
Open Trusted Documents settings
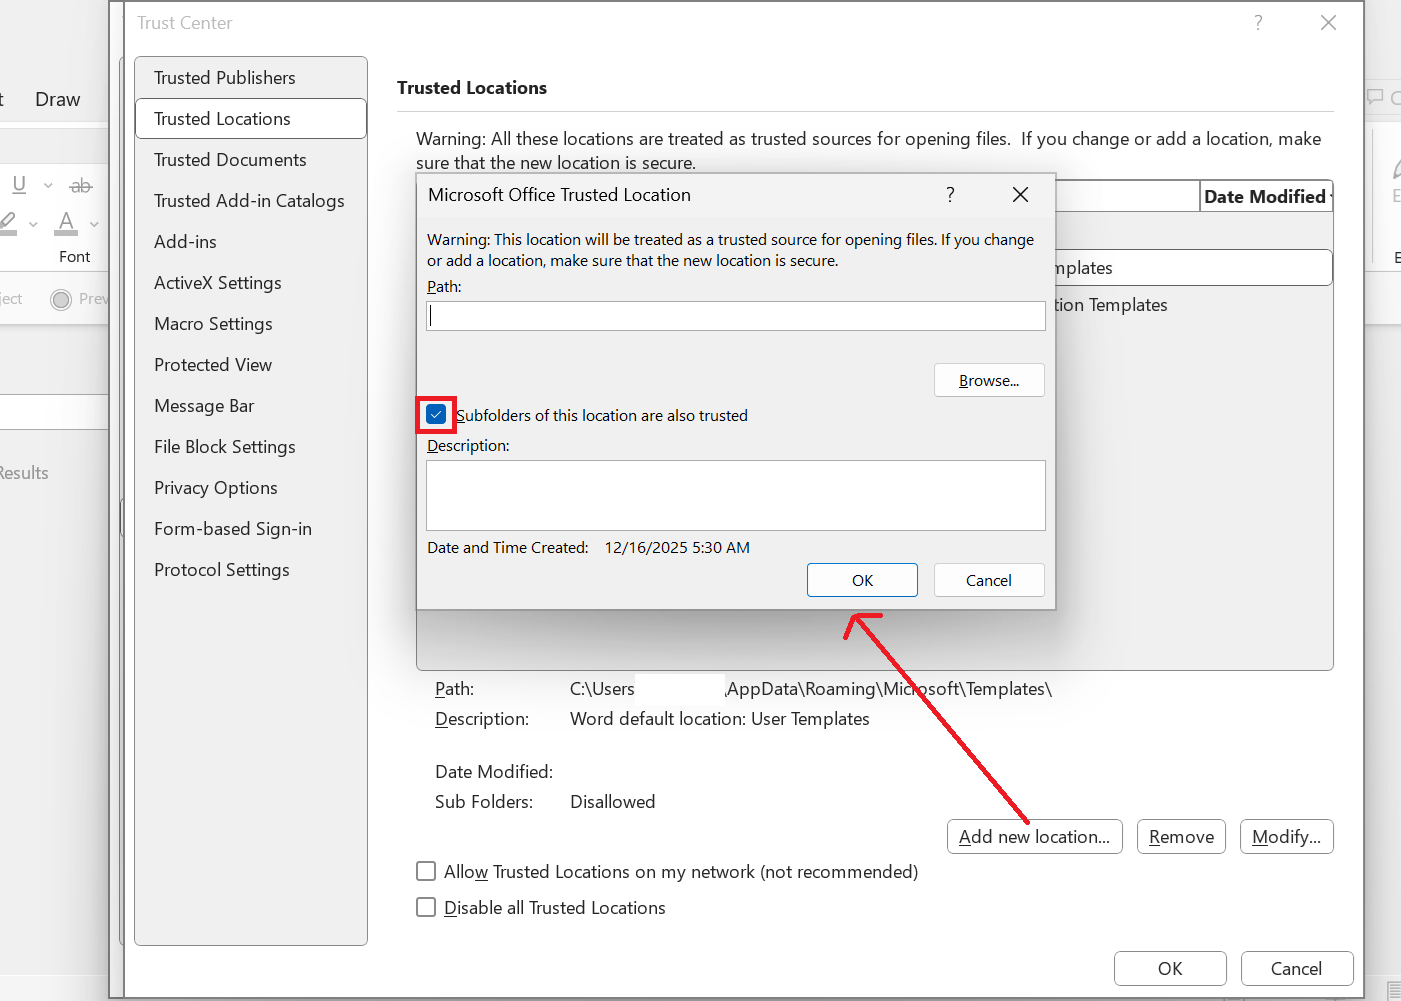[x=251, y=160]
